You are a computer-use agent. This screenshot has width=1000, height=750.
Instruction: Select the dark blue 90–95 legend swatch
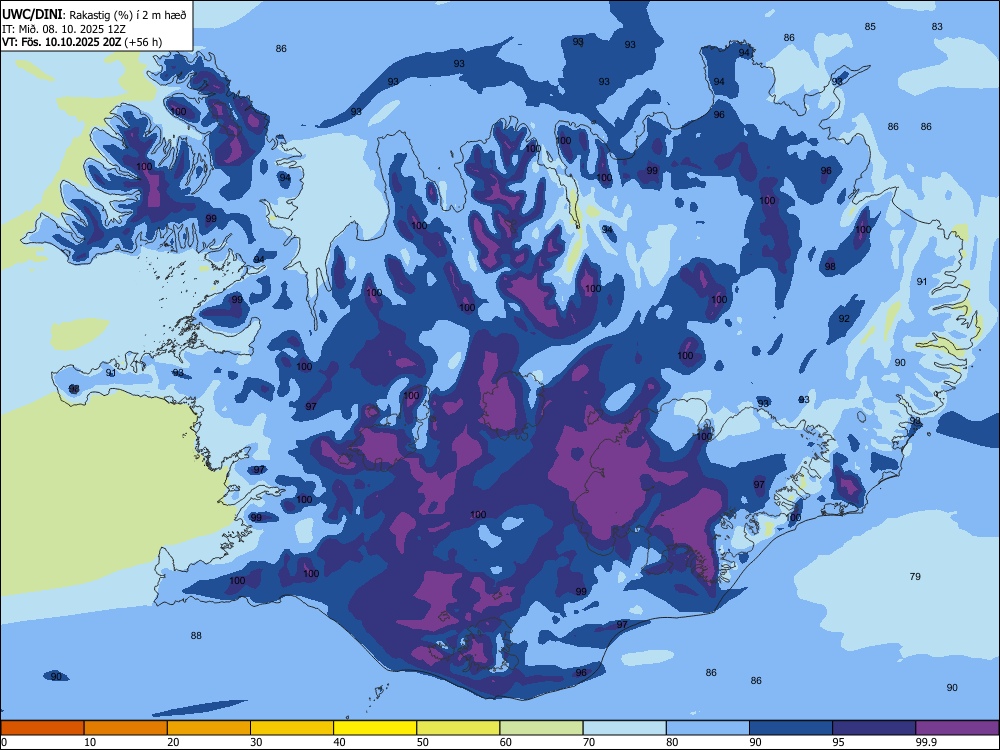[791, 728]
